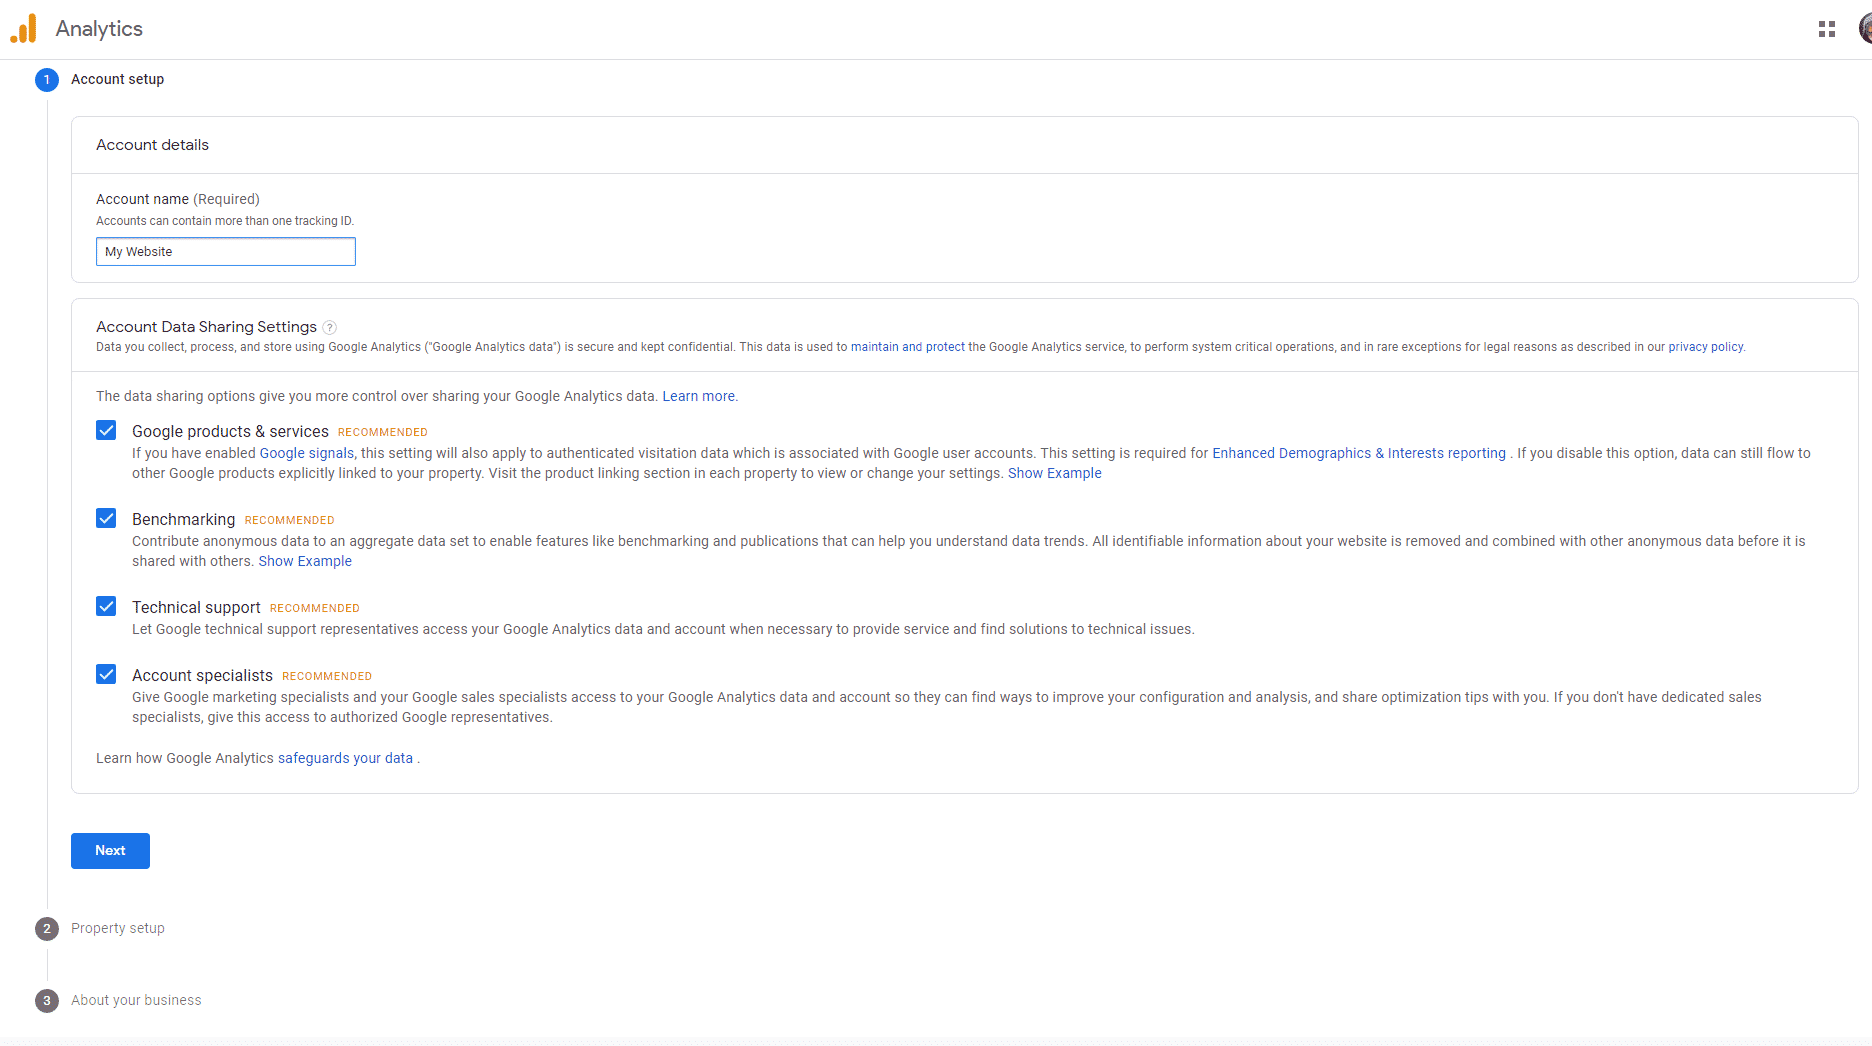Click the Learn more link
The height and width of the screenshot is (1046, 1872).
point(698,396)
